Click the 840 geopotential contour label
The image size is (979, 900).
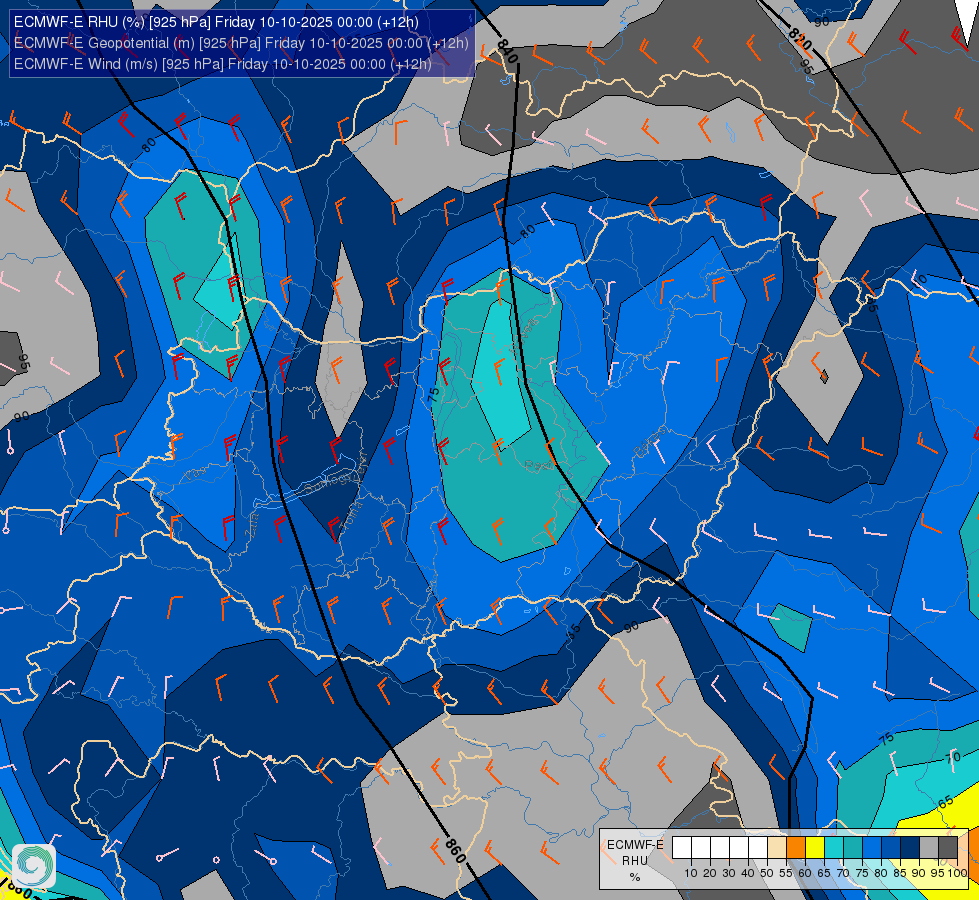click(x=508, y=51)
